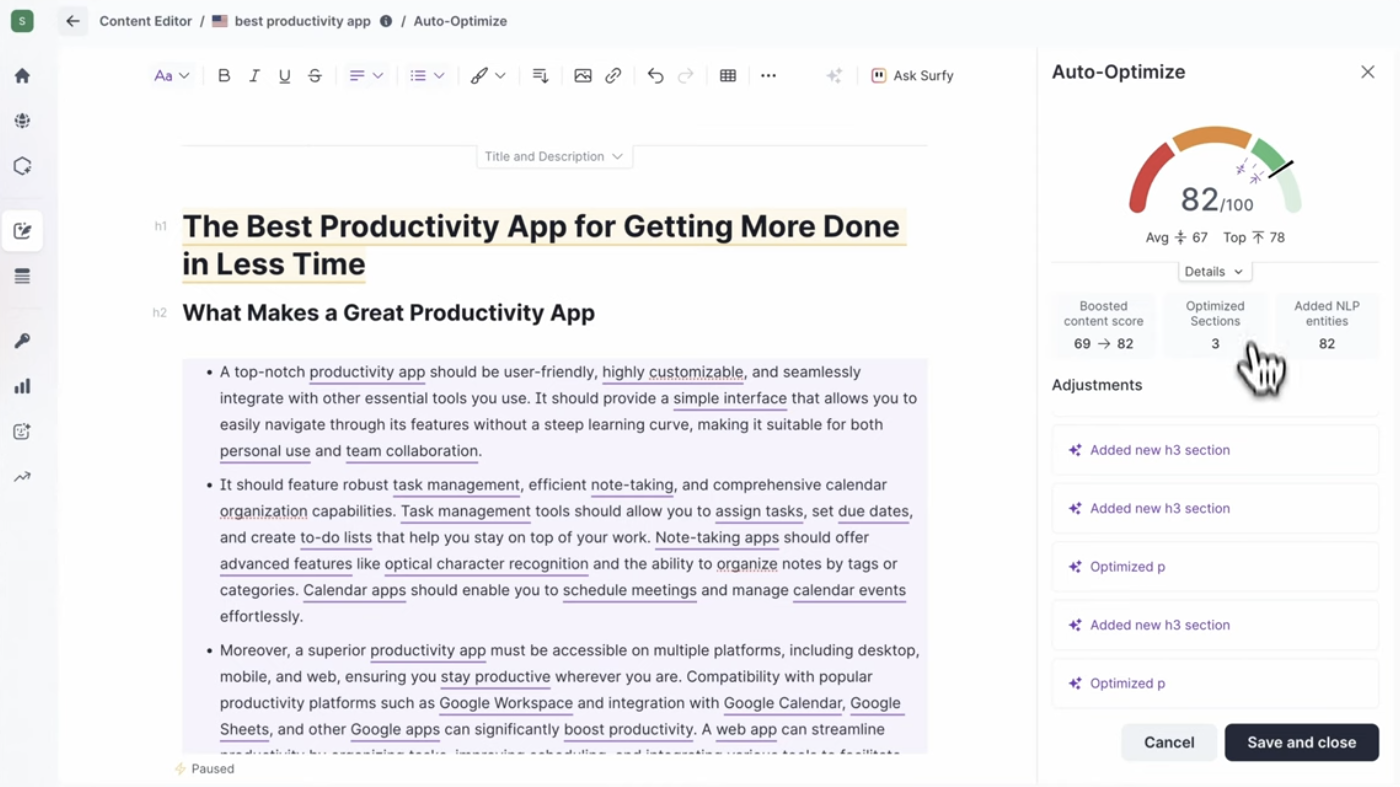Click Save and close
Image resolution: width=1400 pixels, height=787 pixels.
point(1302,743)
